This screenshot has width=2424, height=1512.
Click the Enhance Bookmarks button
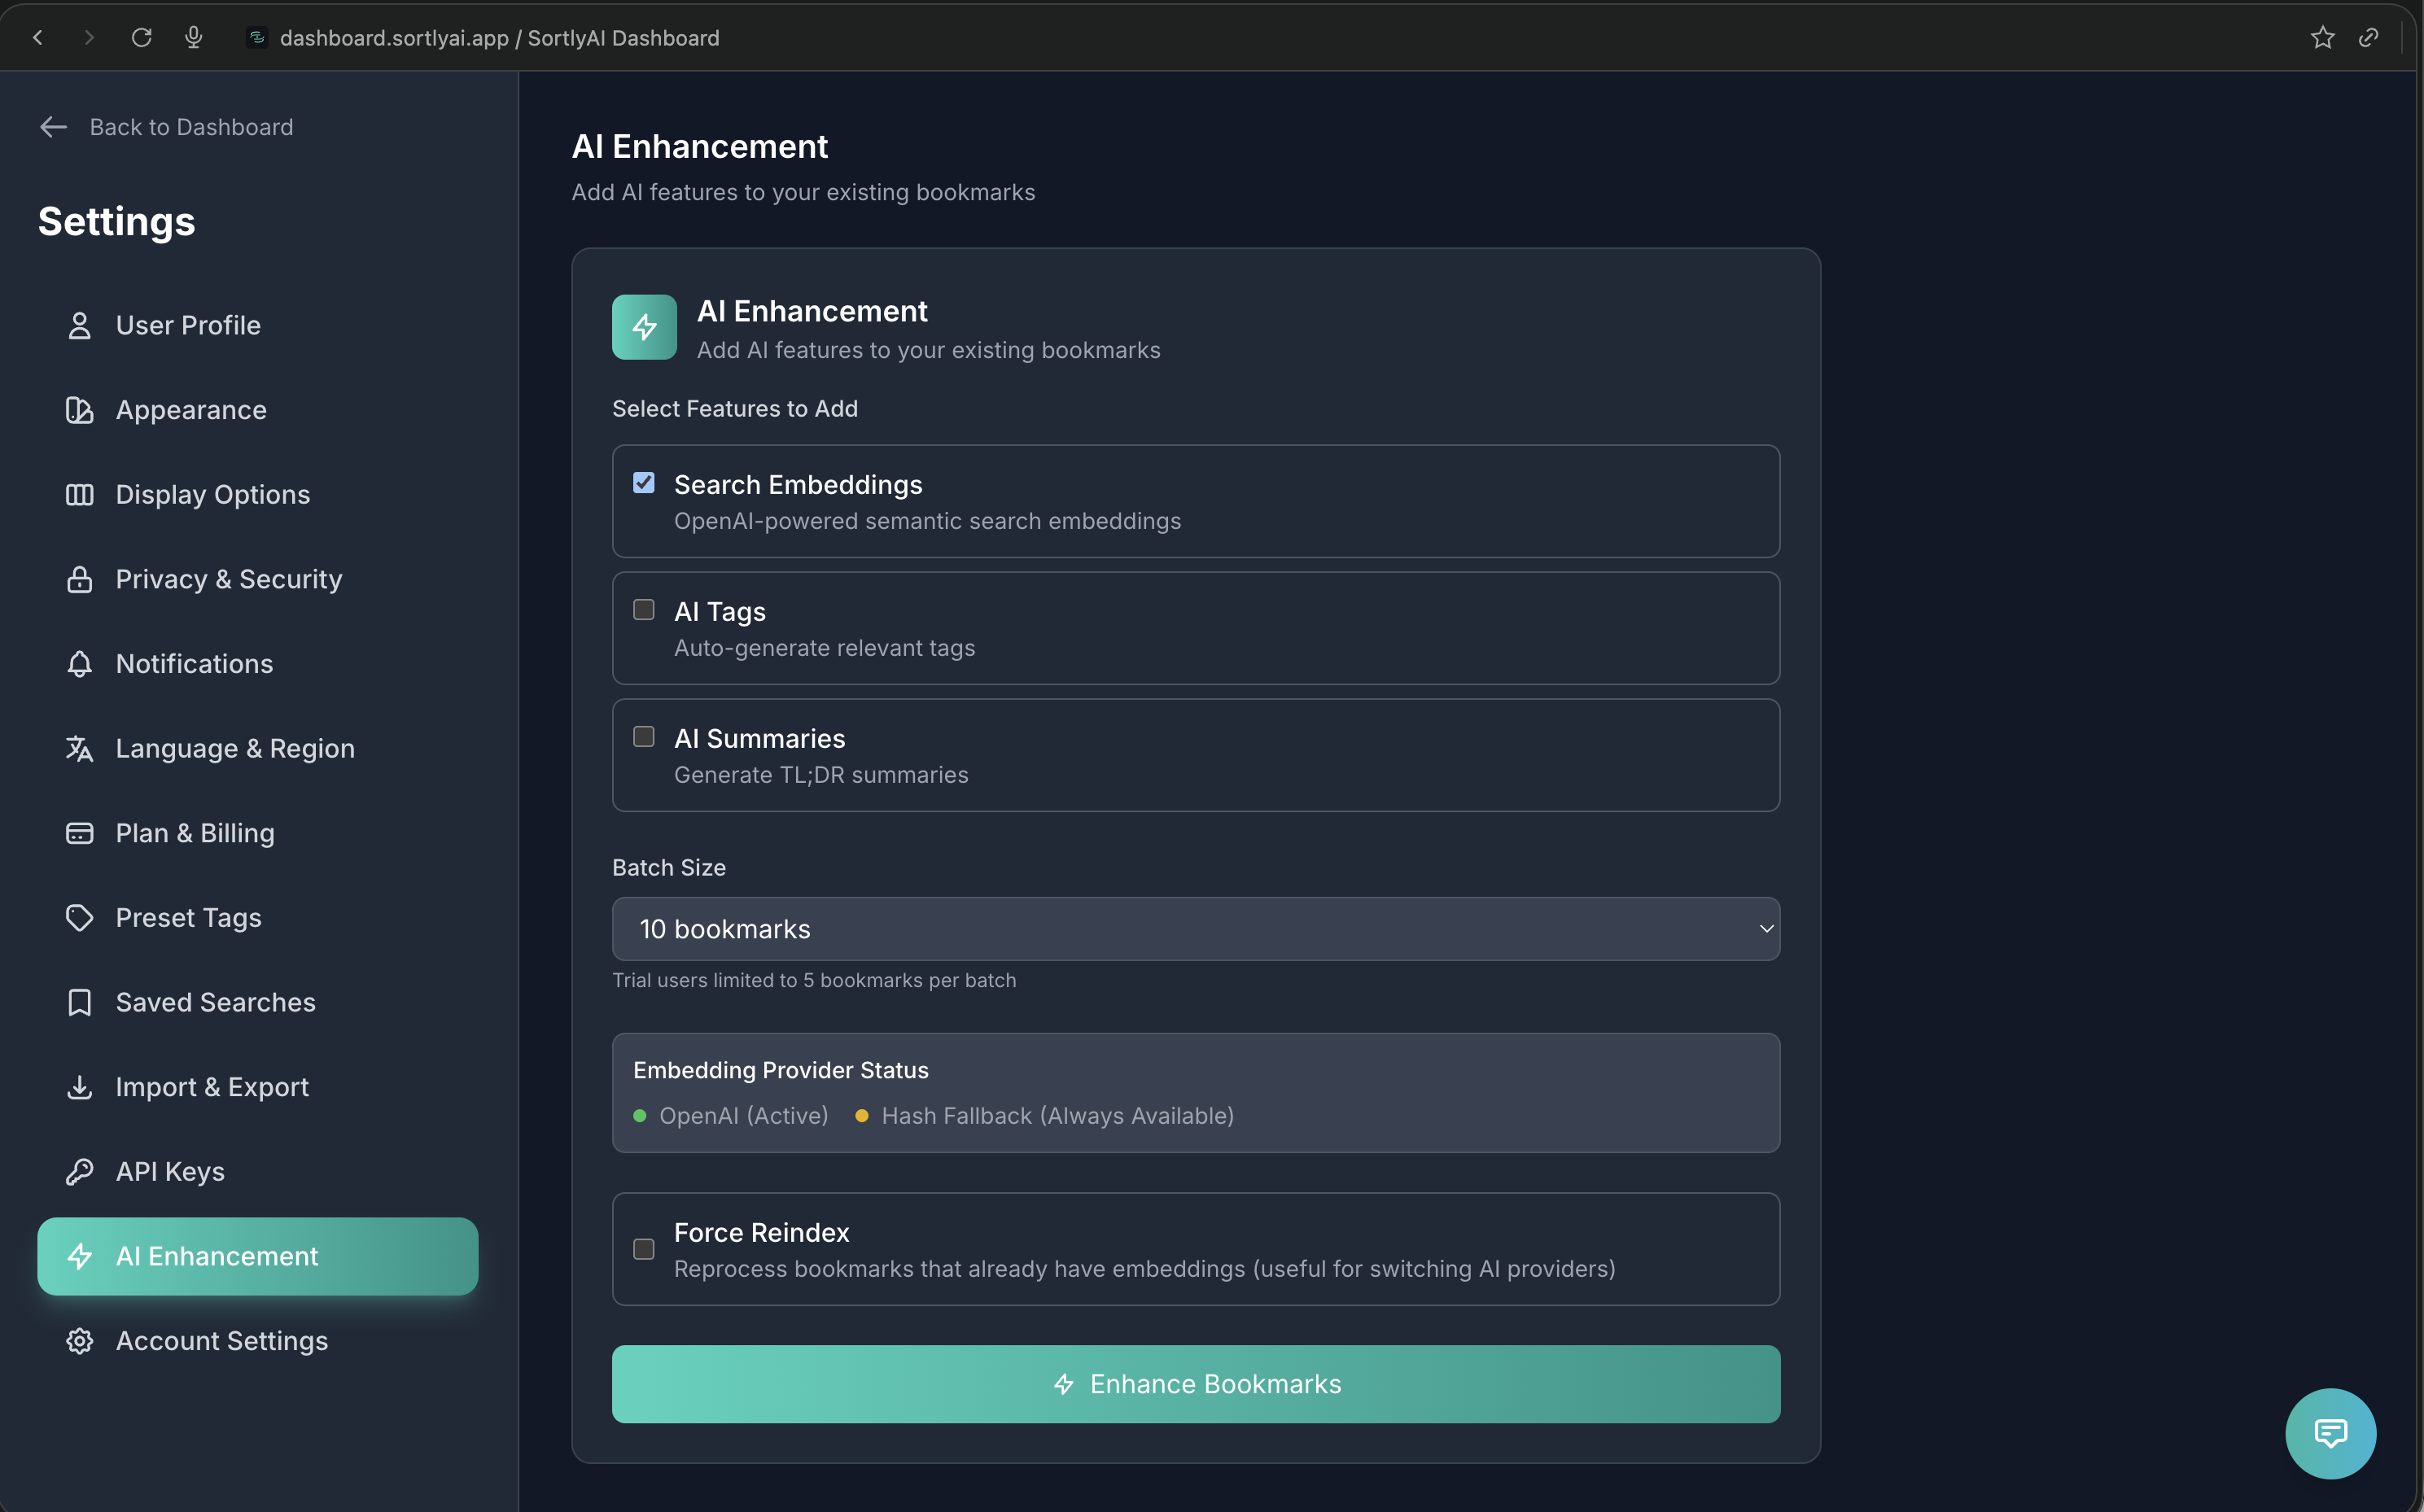(x=1195, y=1384)
